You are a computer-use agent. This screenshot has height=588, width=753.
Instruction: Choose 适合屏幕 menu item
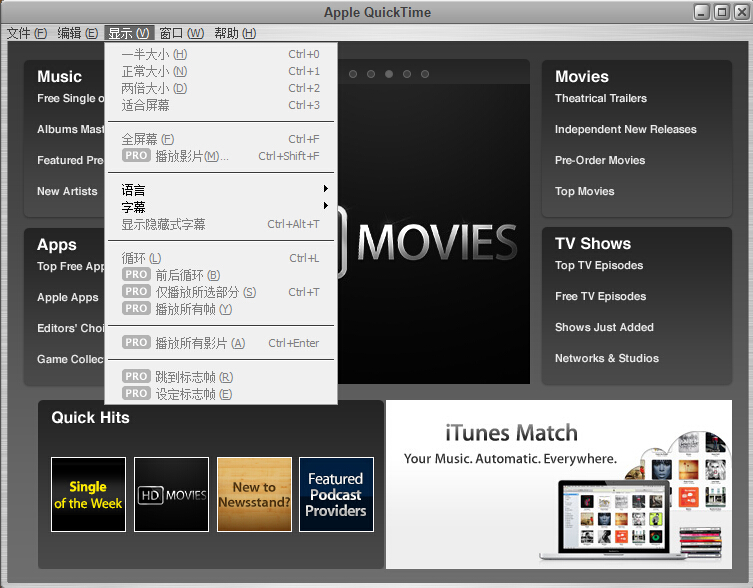click(221, 105)
